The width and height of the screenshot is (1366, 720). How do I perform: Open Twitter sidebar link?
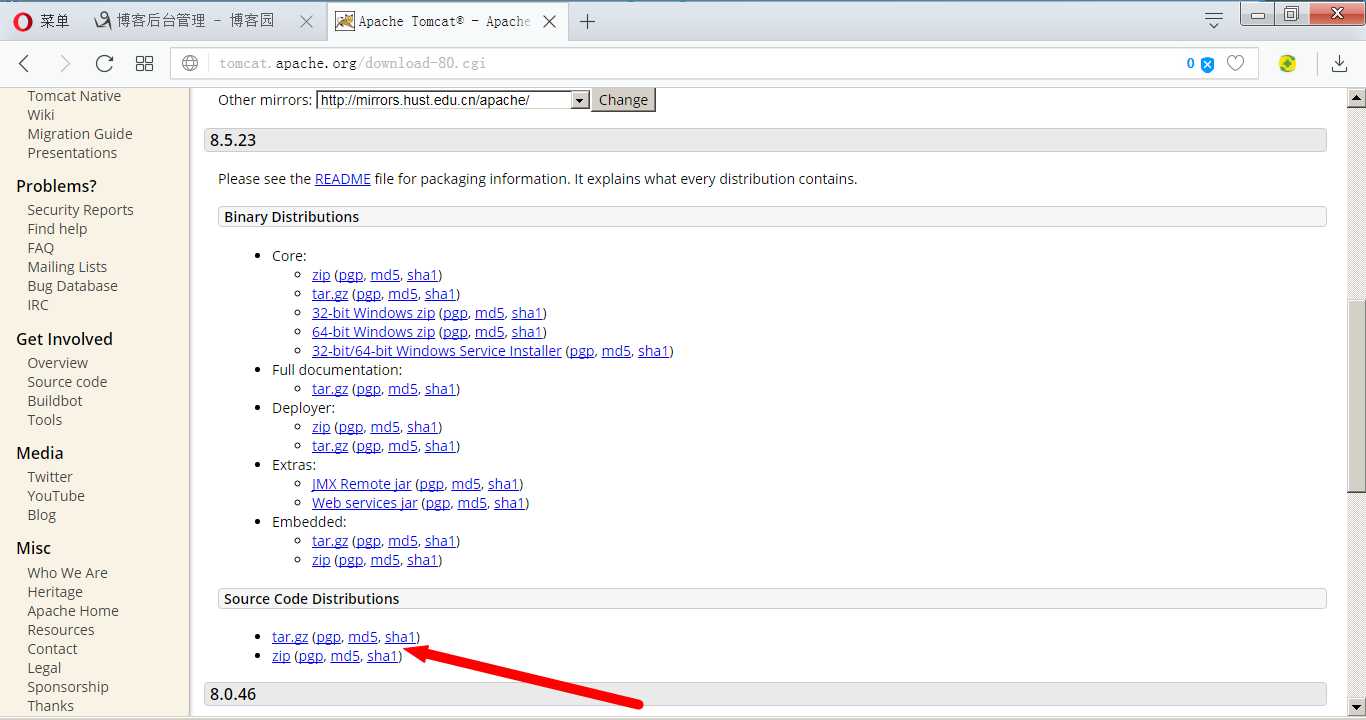pyautogui.click(x=50, y=477)
